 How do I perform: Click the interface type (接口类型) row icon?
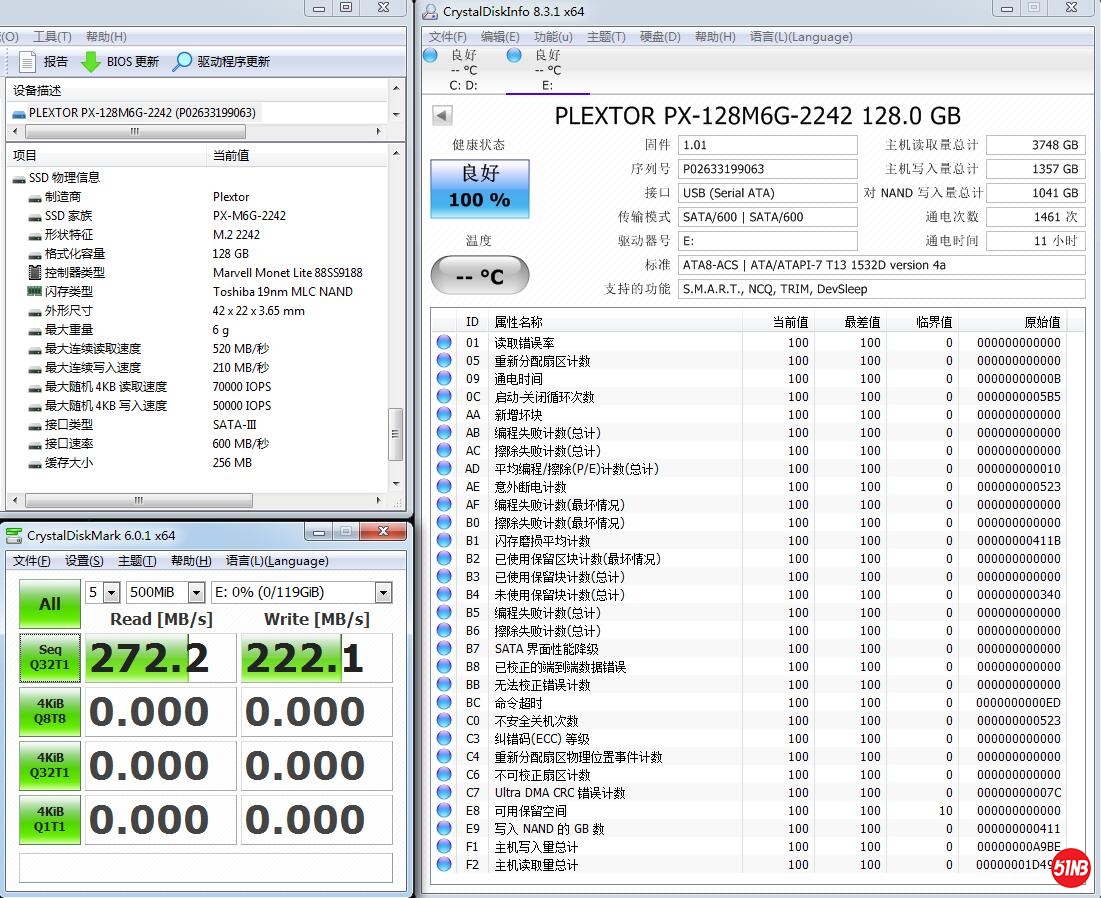coord(34,426)
